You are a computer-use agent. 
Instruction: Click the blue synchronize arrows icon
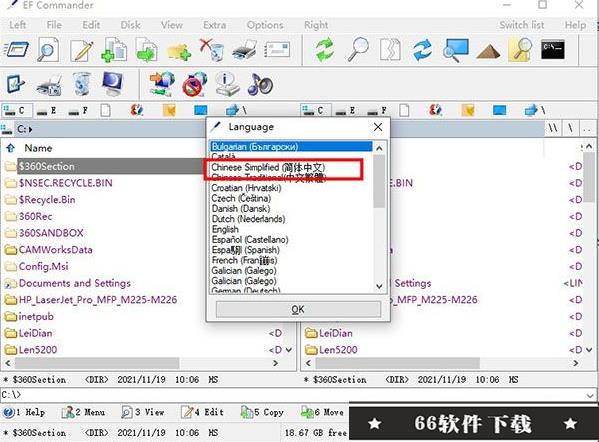[x=423, y=50]
